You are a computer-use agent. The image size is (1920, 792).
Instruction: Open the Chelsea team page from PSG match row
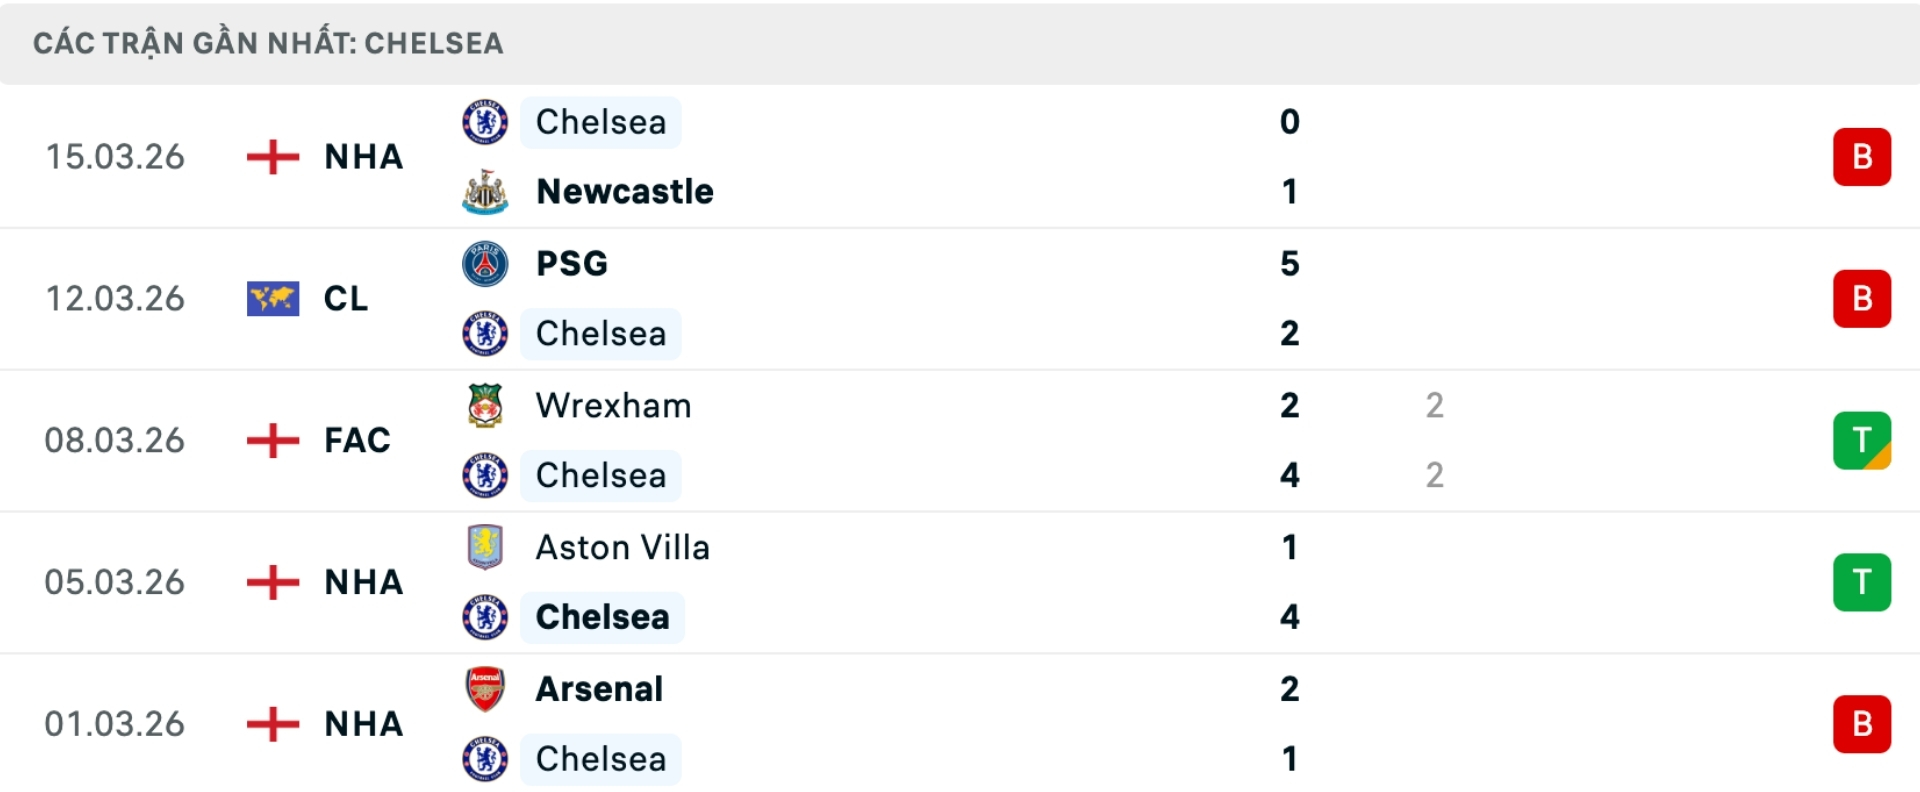tap(600, 334)
